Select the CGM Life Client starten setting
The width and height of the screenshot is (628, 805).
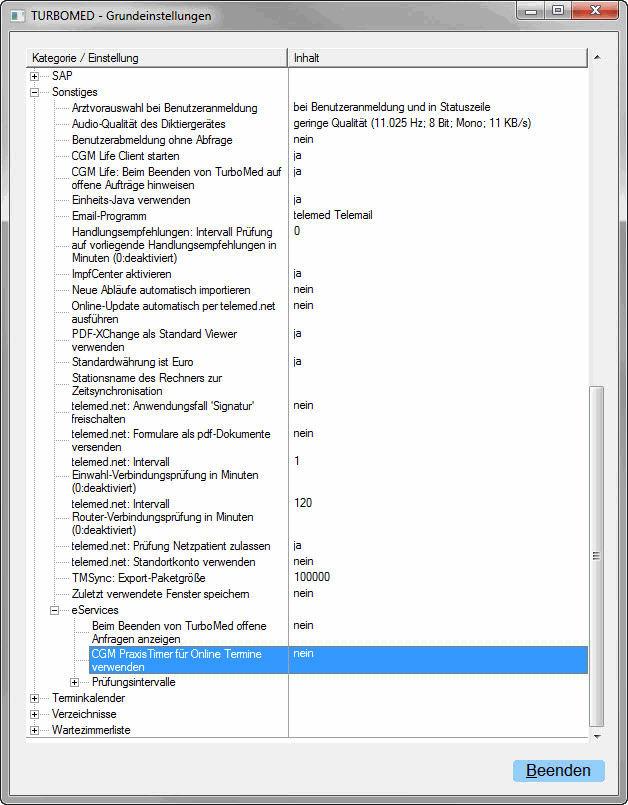(125, 156)
